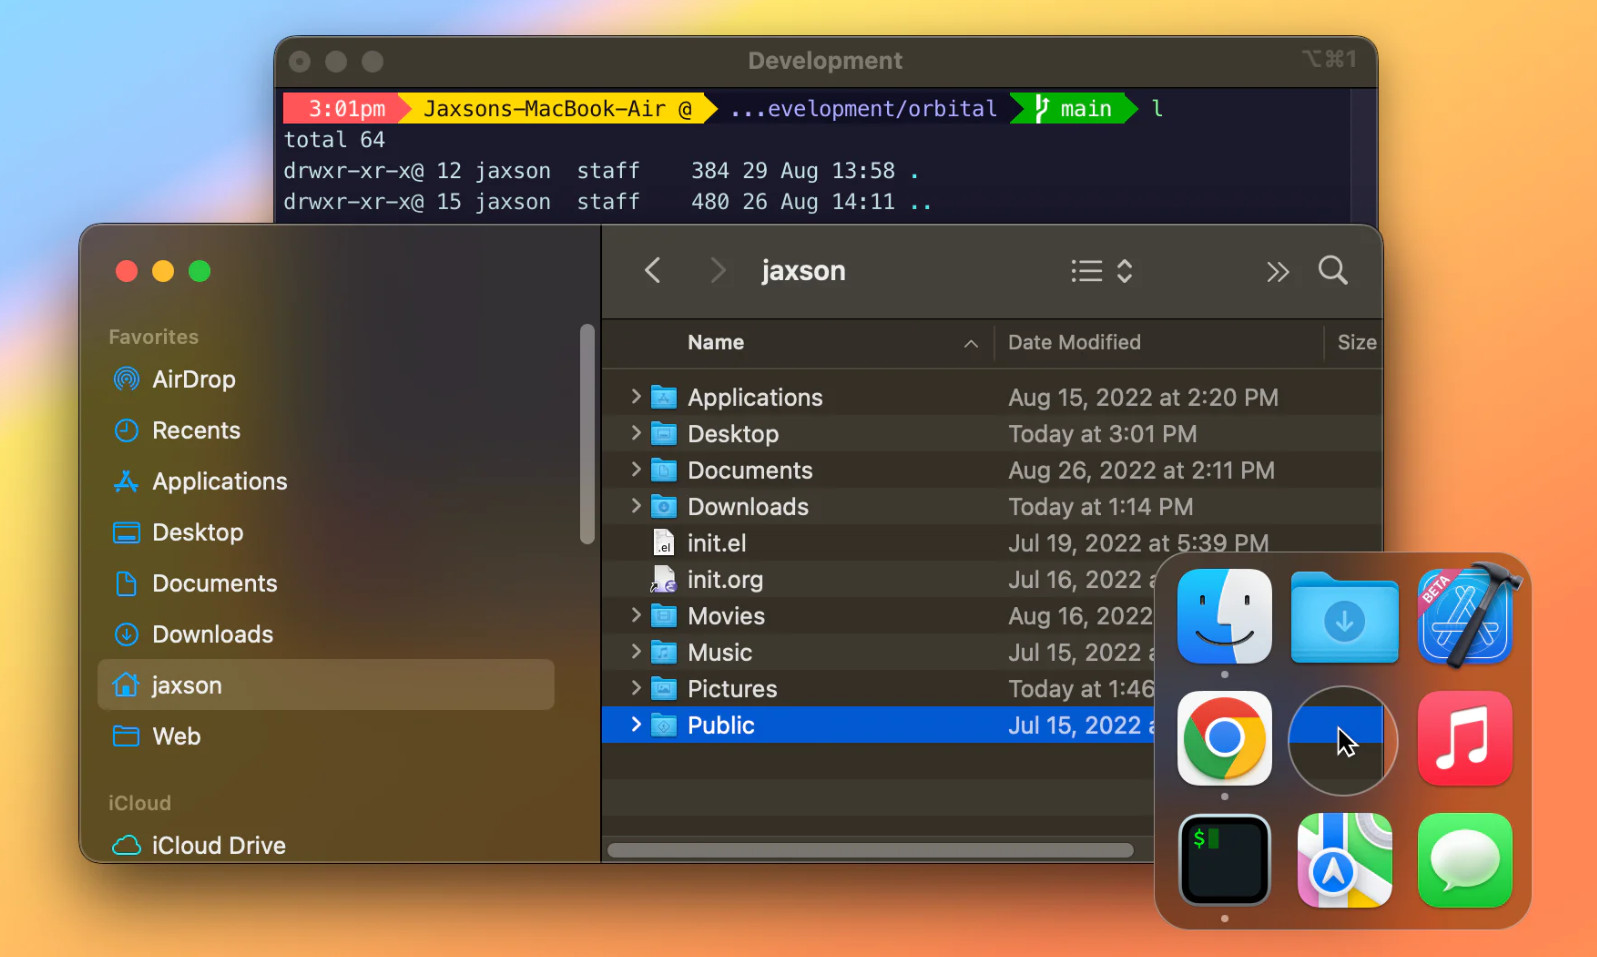Select the Pictures folder name
The height and width of the screenshot is (957, 1597).
tap(732, 689)
